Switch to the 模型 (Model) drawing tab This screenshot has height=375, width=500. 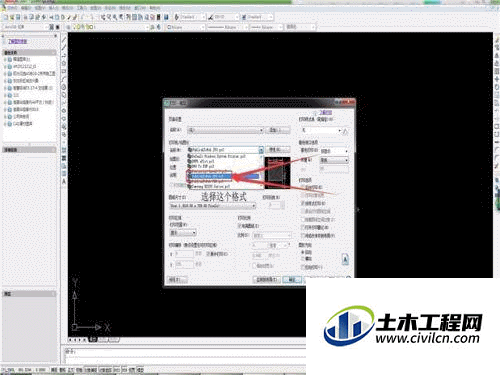[93, 340]
